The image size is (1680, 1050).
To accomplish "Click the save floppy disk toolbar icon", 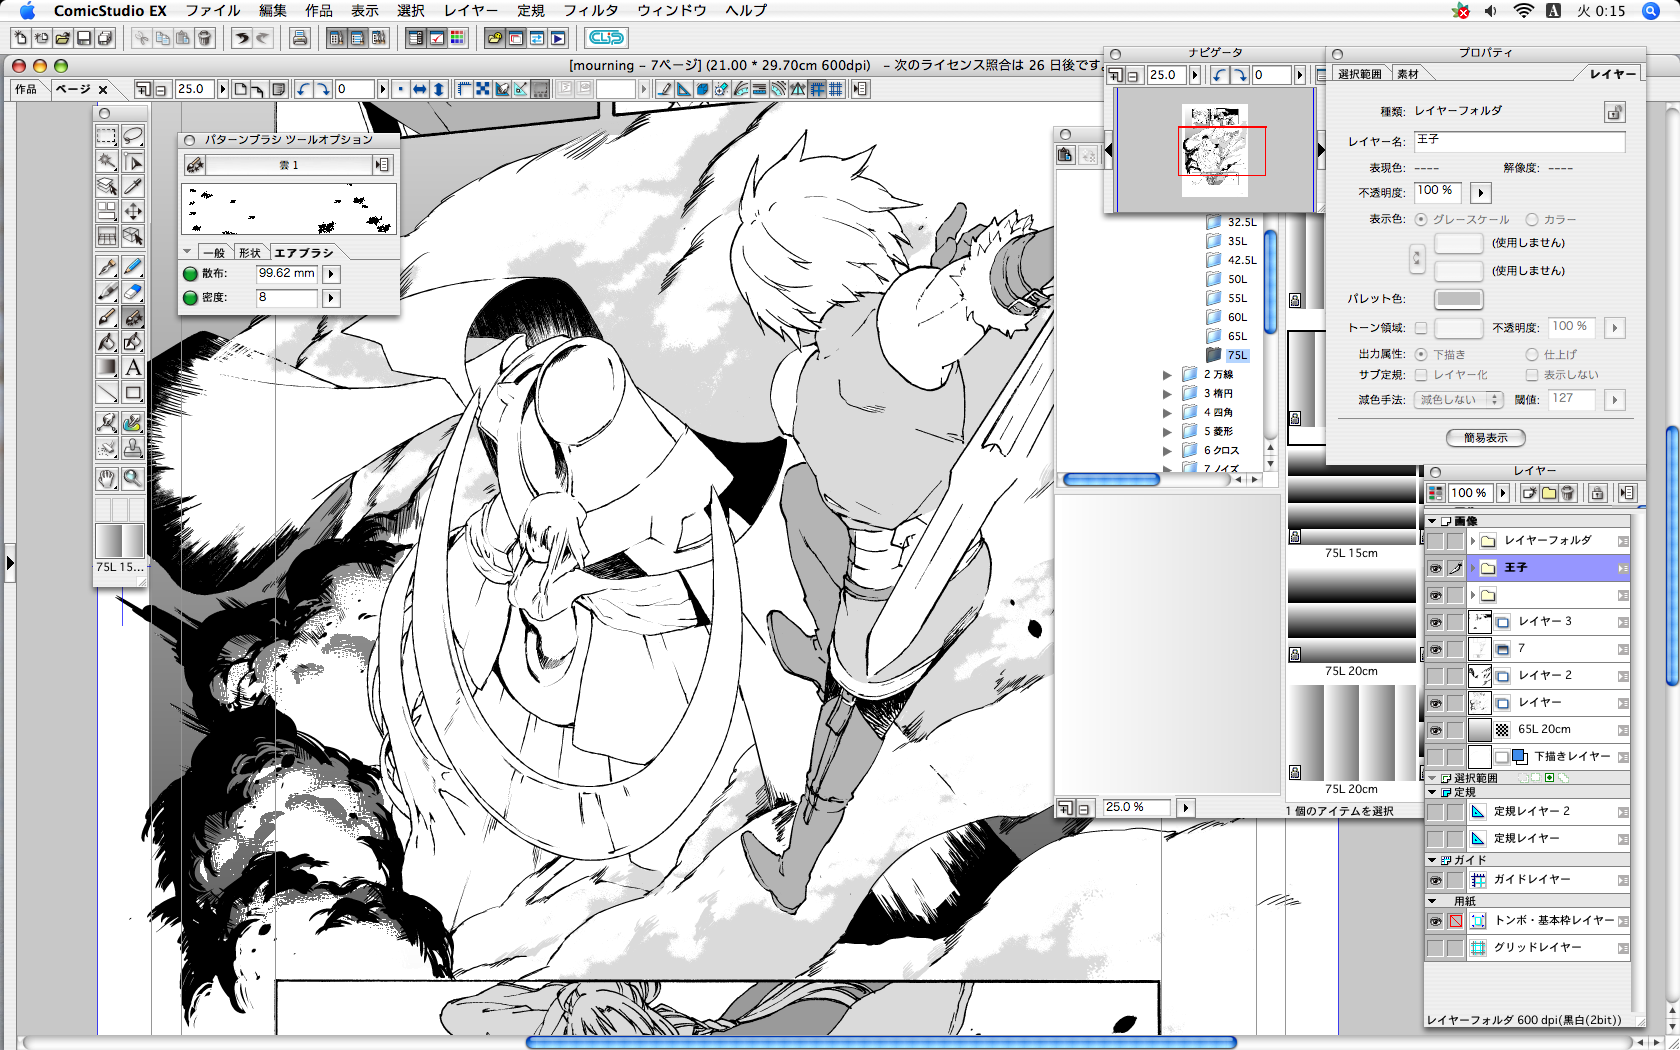I will (84, 38).
